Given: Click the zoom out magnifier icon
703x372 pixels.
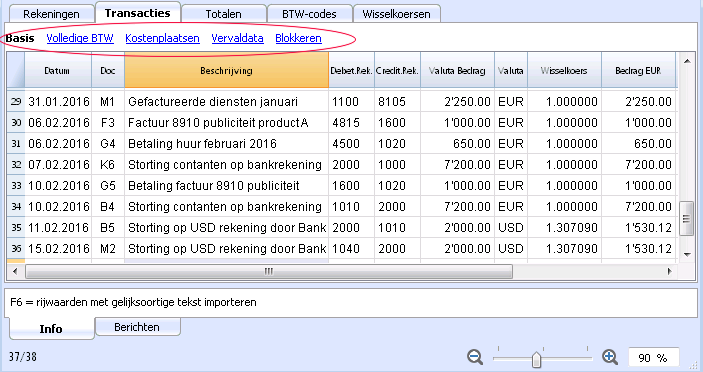Looking at the screenshot, I should click(x=475, y=357).
